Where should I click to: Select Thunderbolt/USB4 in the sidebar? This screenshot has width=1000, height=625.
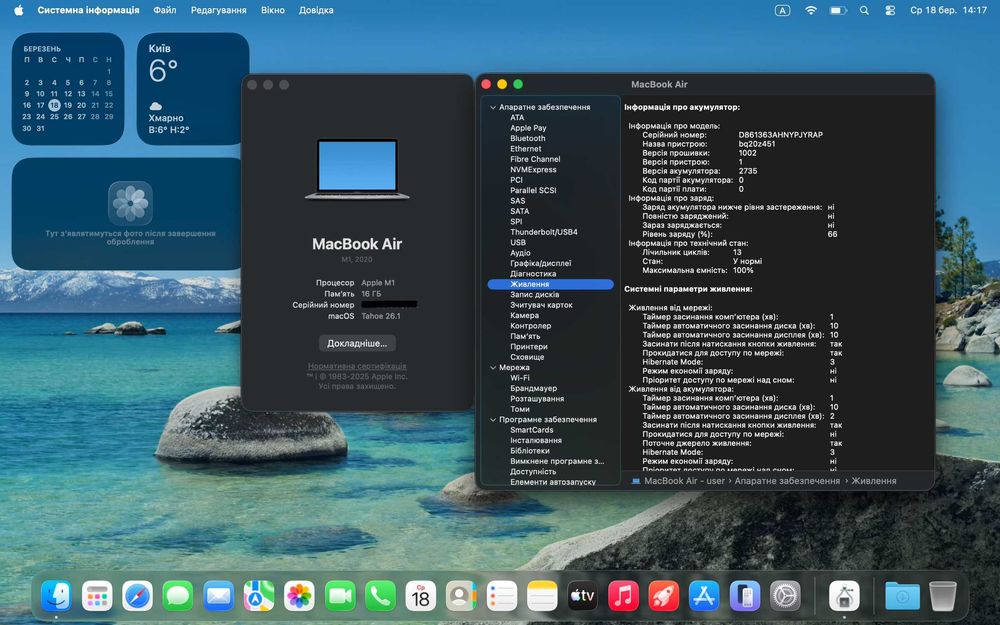coord(543,232)
